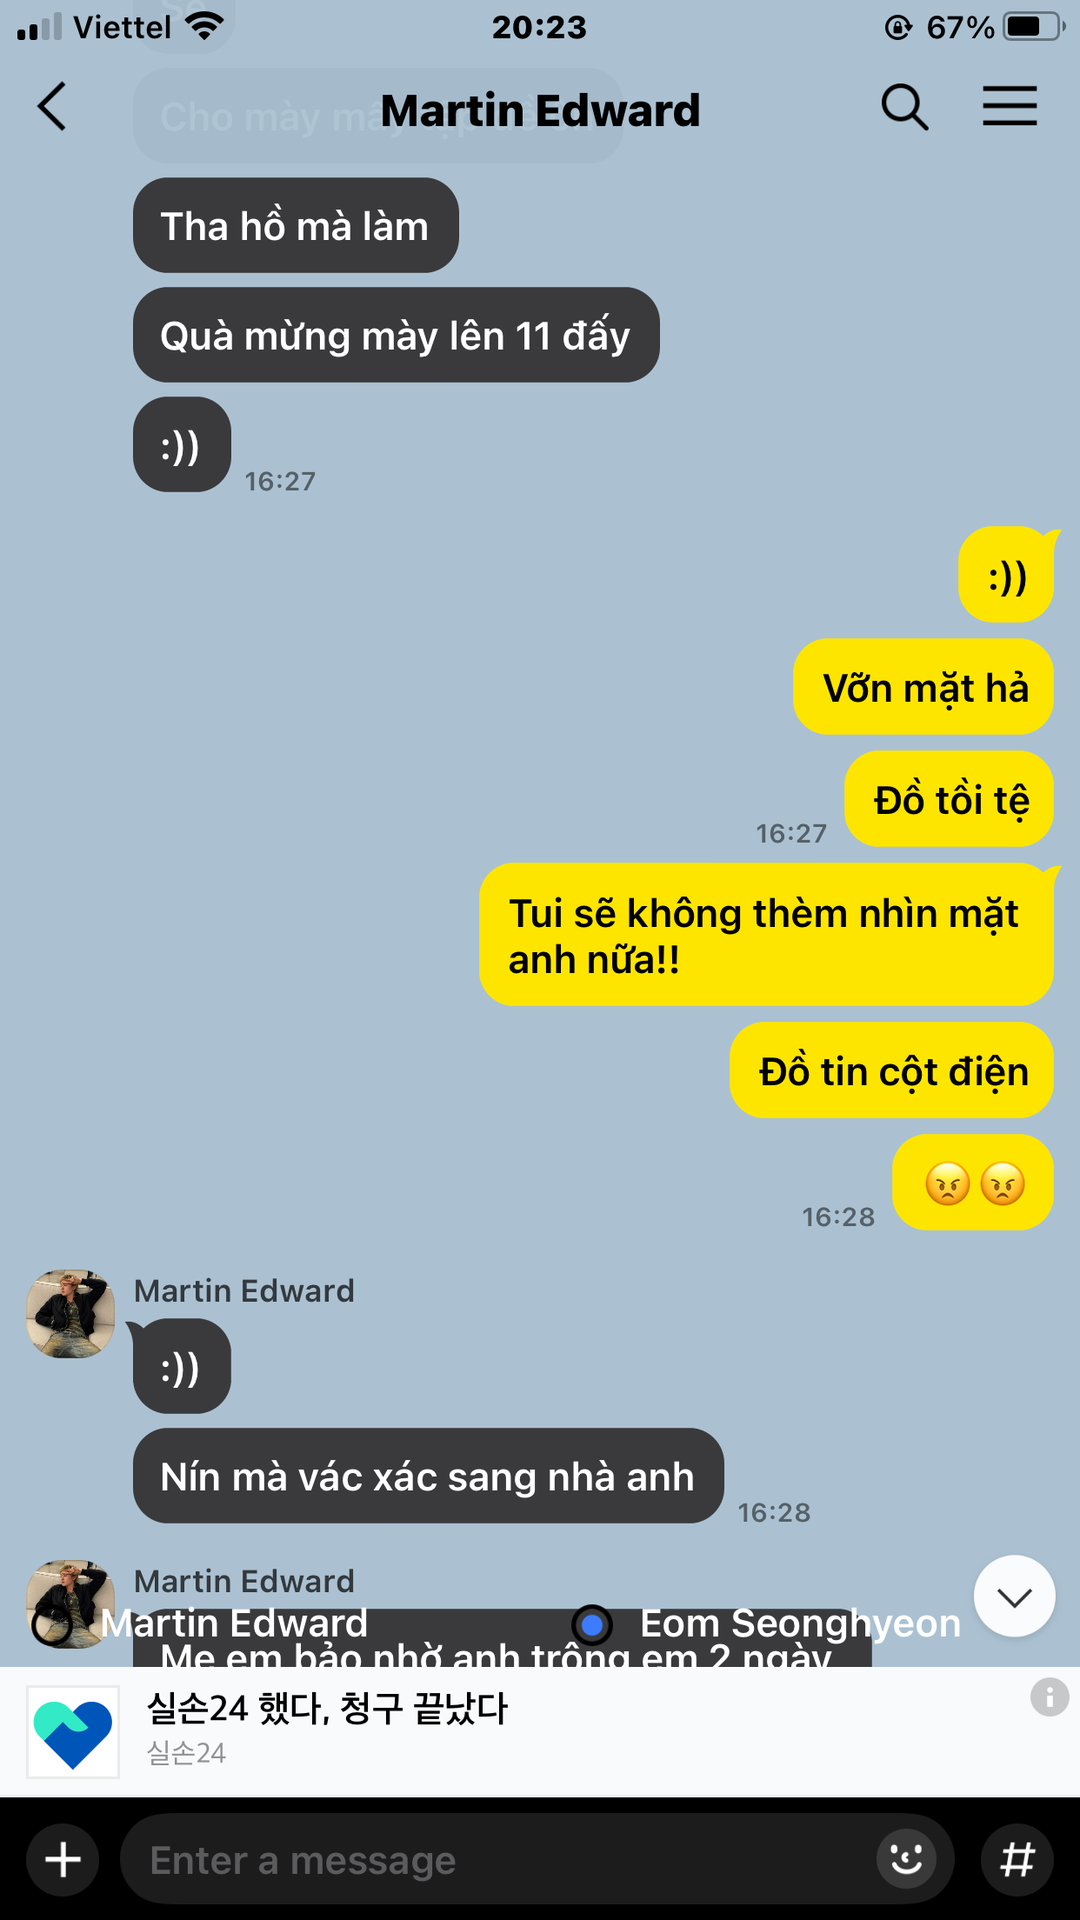The image size is (1080, 1920).
Task: Open chat search with the magnifier icon
Action: 905,106
